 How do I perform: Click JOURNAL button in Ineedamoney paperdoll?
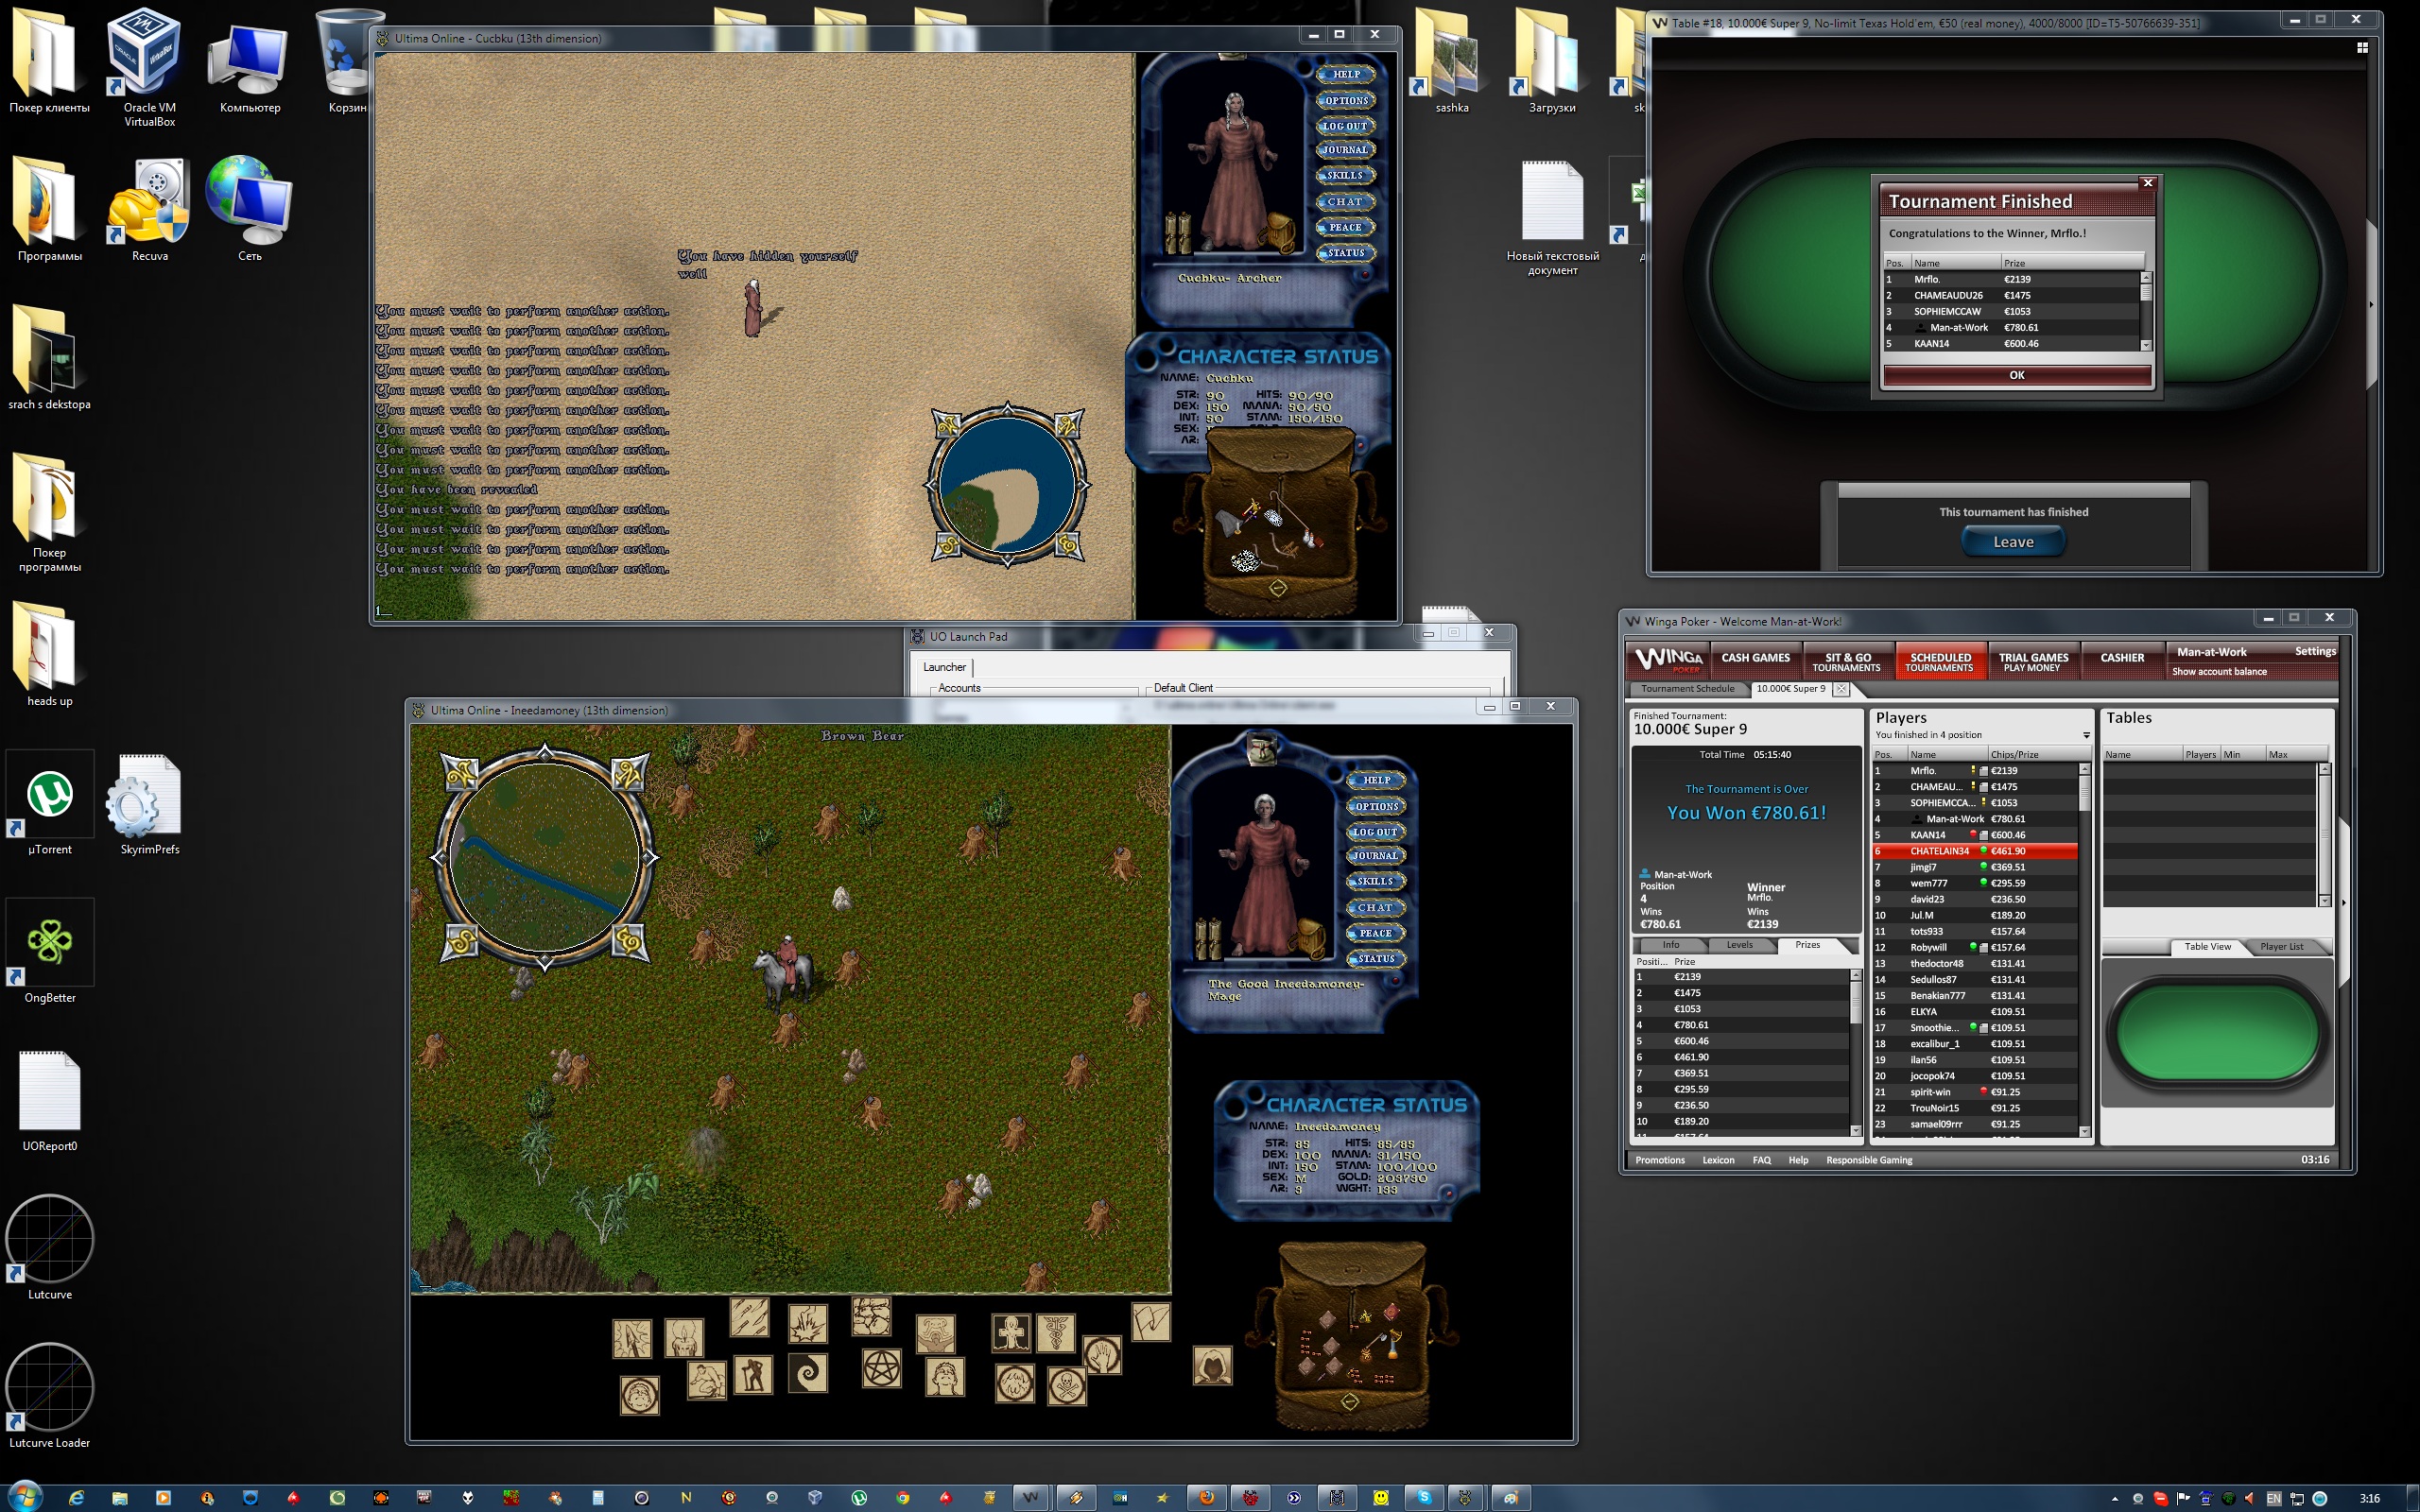(1376, 856)
